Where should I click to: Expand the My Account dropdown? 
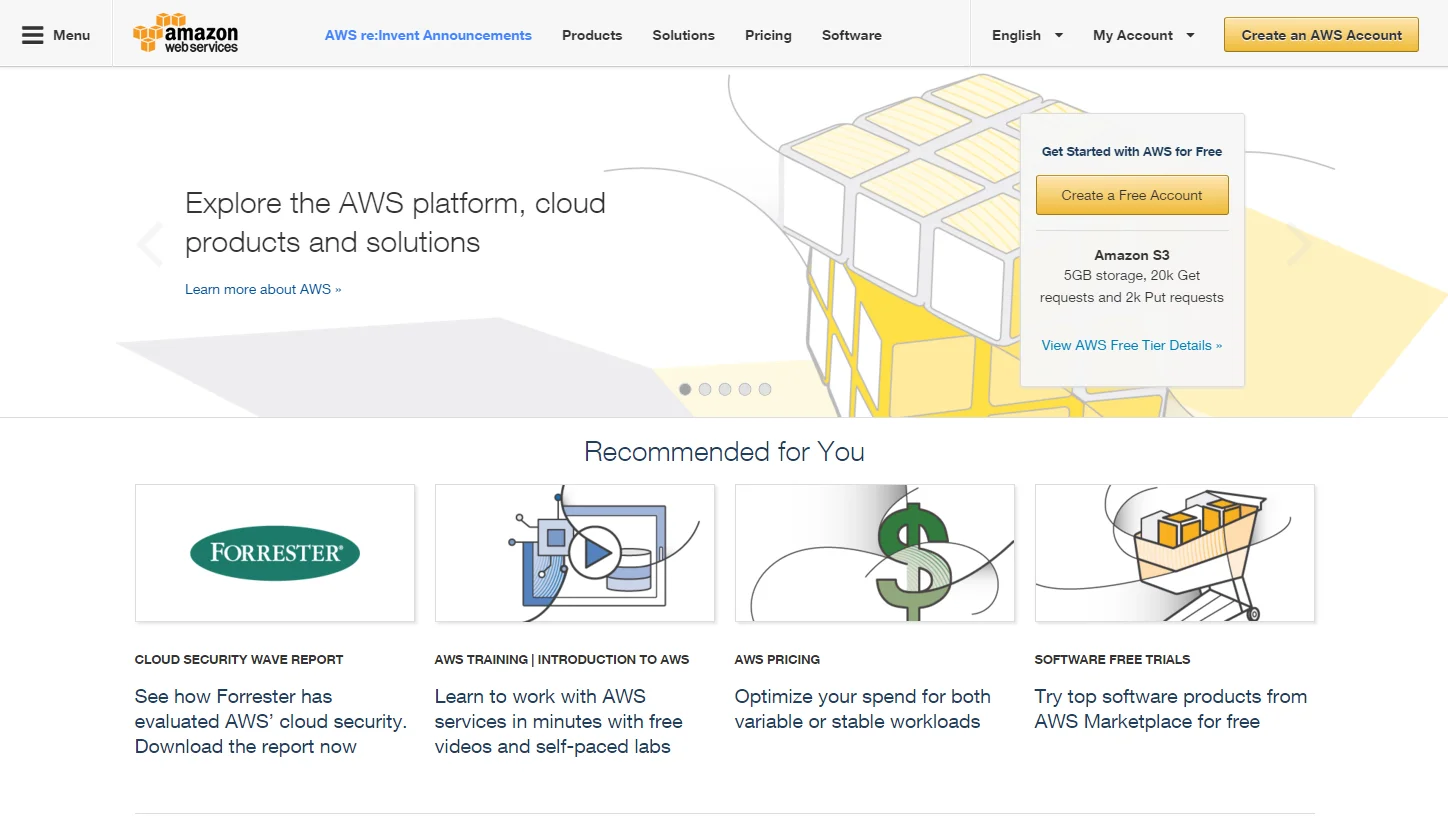[x=1143, y=35]
